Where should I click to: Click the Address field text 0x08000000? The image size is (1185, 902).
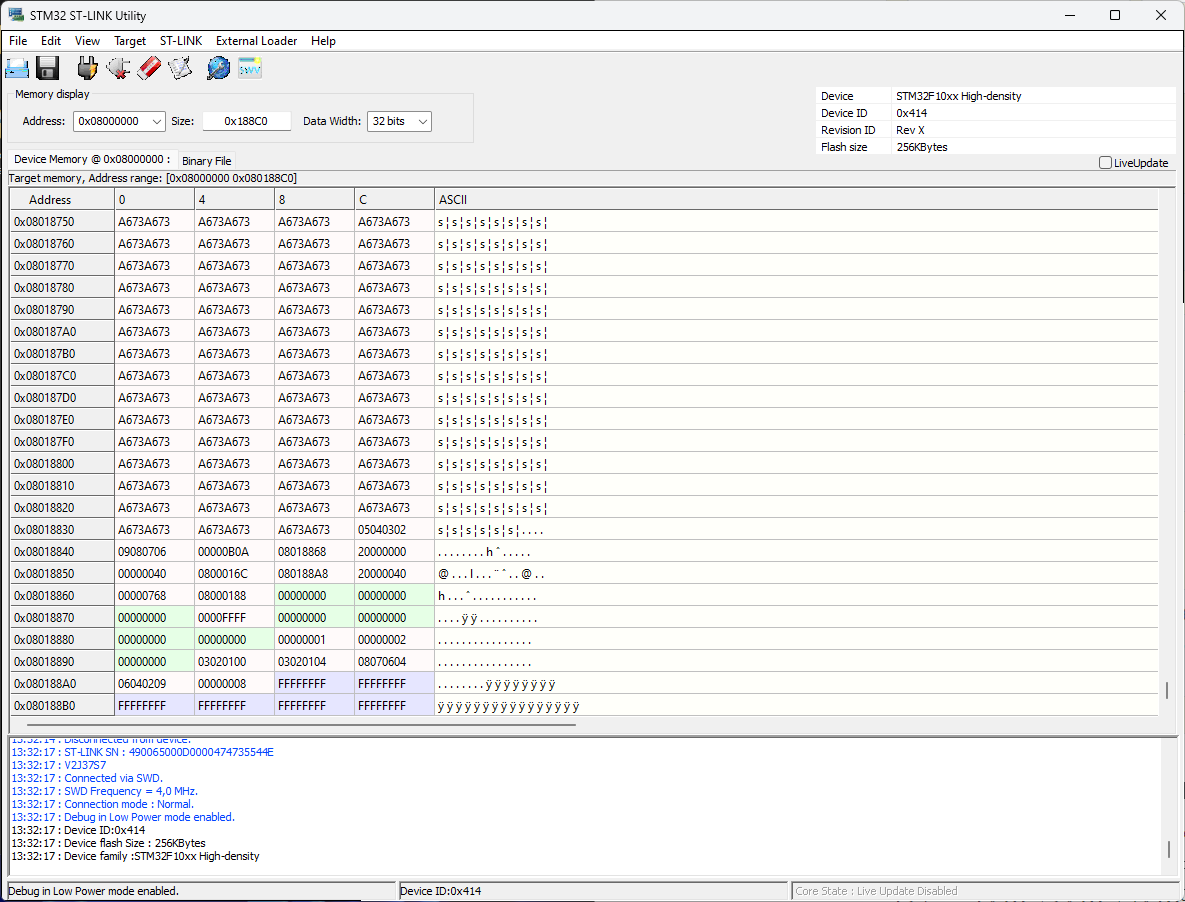109,121
